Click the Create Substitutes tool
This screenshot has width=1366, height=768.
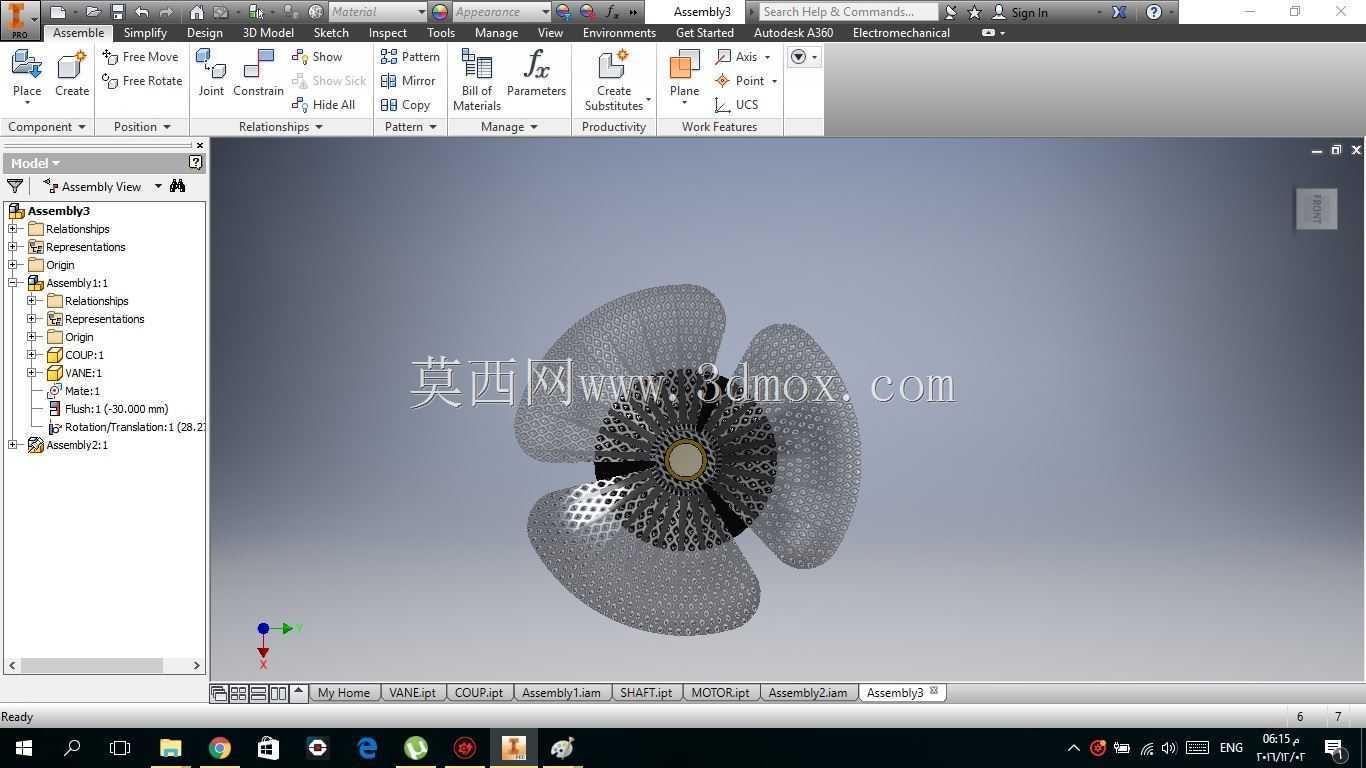[614, 80]
